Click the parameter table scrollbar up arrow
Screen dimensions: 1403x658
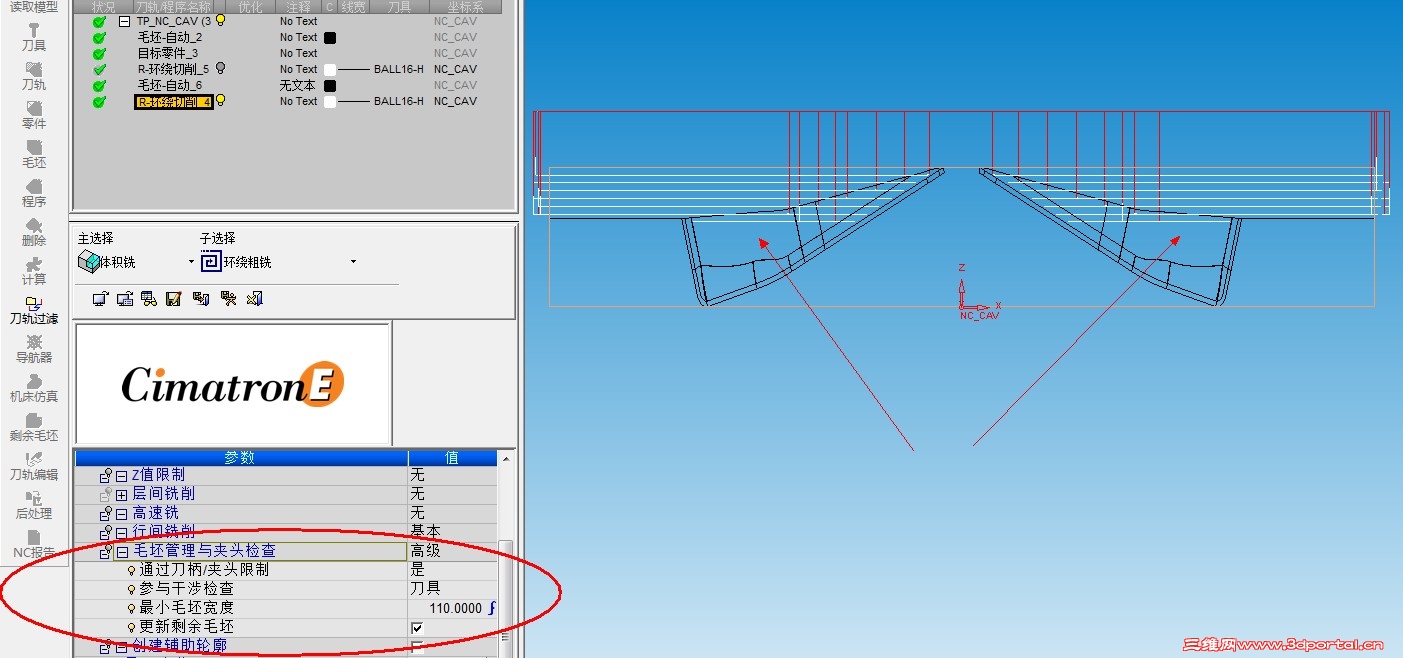[x=505, y=459]
